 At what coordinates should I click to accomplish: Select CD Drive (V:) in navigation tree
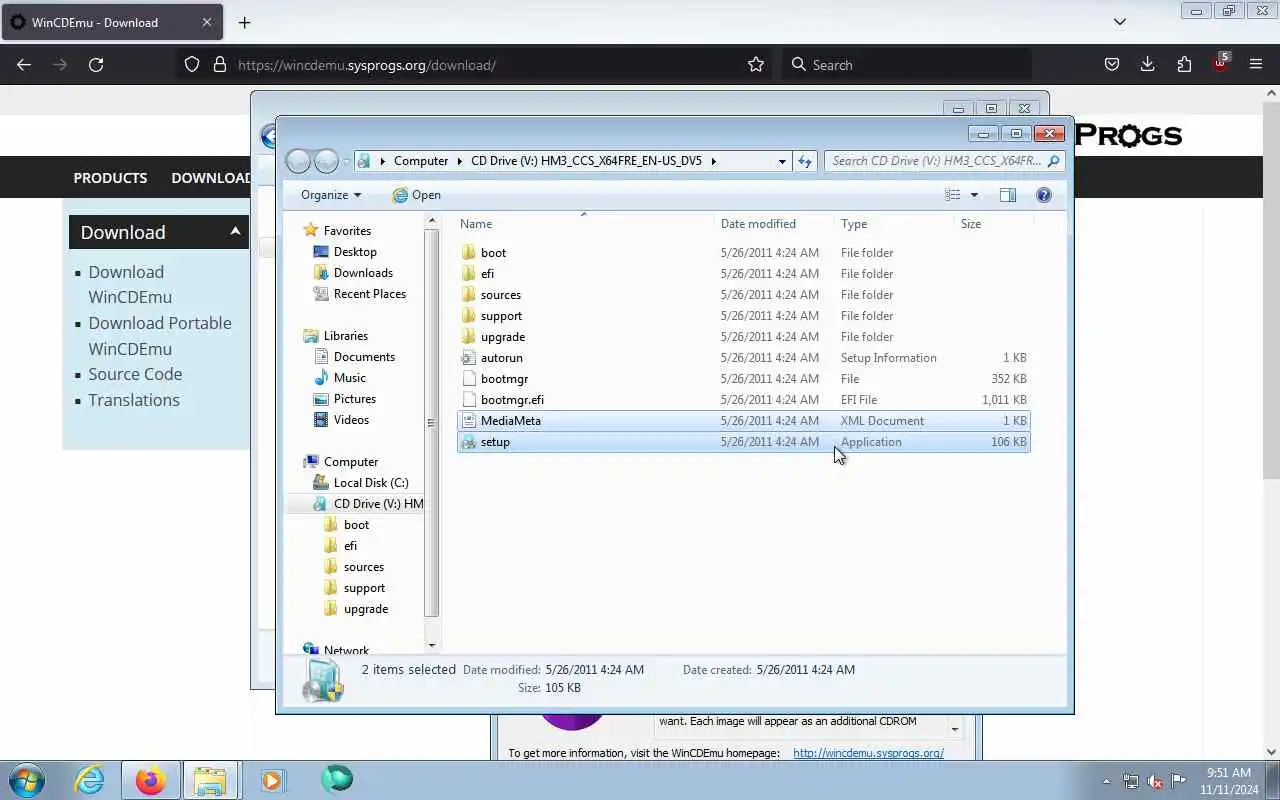tap(378, 504)
